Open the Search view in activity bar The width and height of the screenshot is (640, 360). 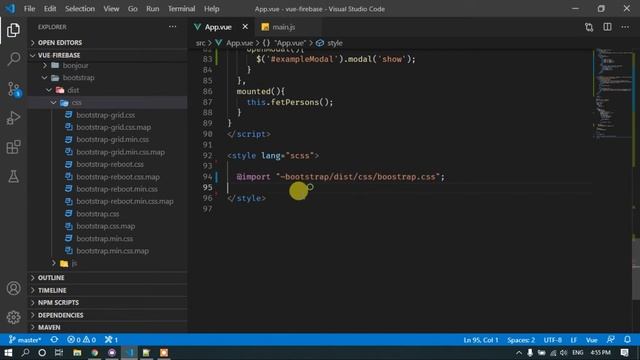click(x=13, y=59)
